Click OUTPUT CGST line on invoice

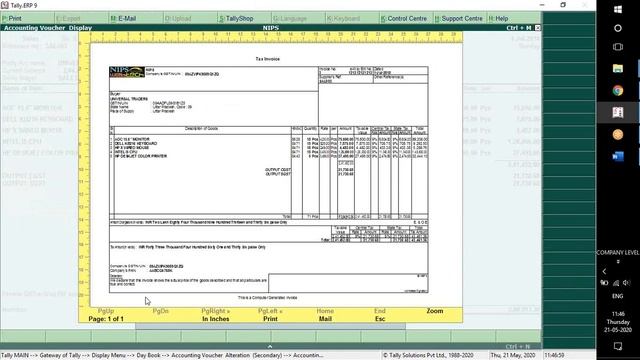pos(278,170)
